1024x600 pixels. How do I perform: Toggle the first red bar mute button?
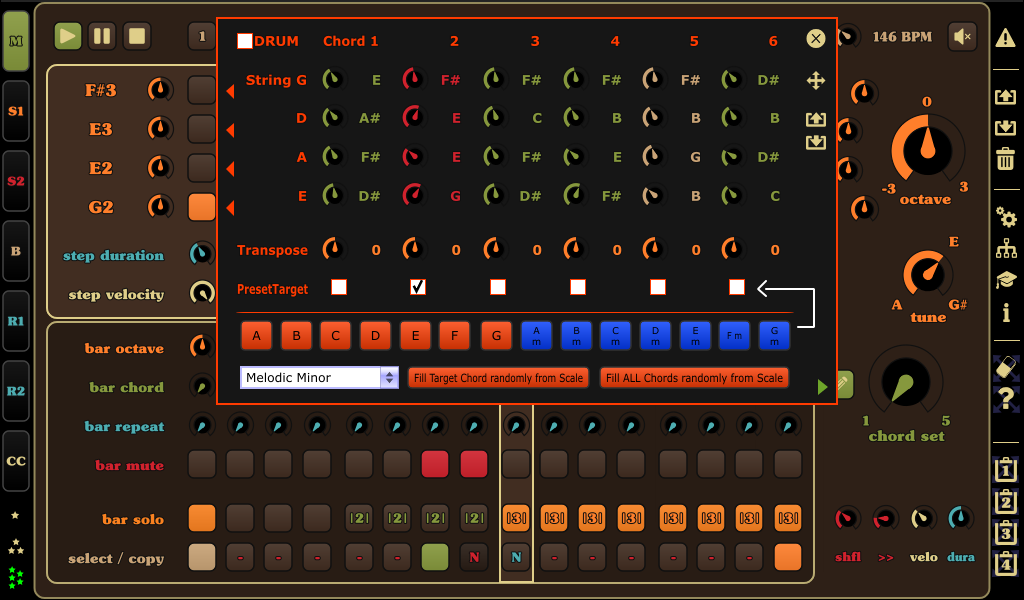tap(435, 464)
